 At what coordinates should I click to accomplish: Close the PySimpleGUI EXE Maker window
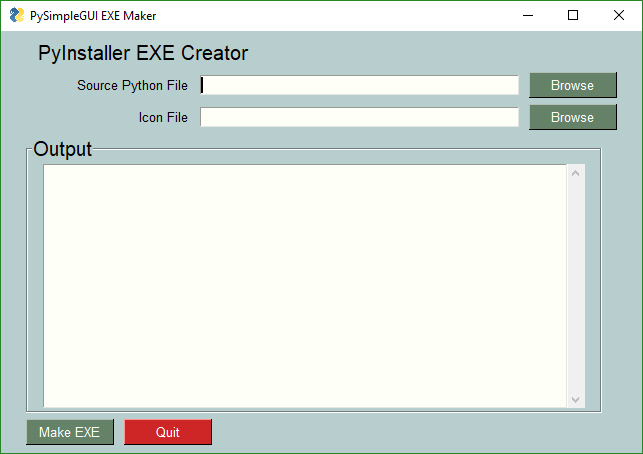[x=619, y=16]
